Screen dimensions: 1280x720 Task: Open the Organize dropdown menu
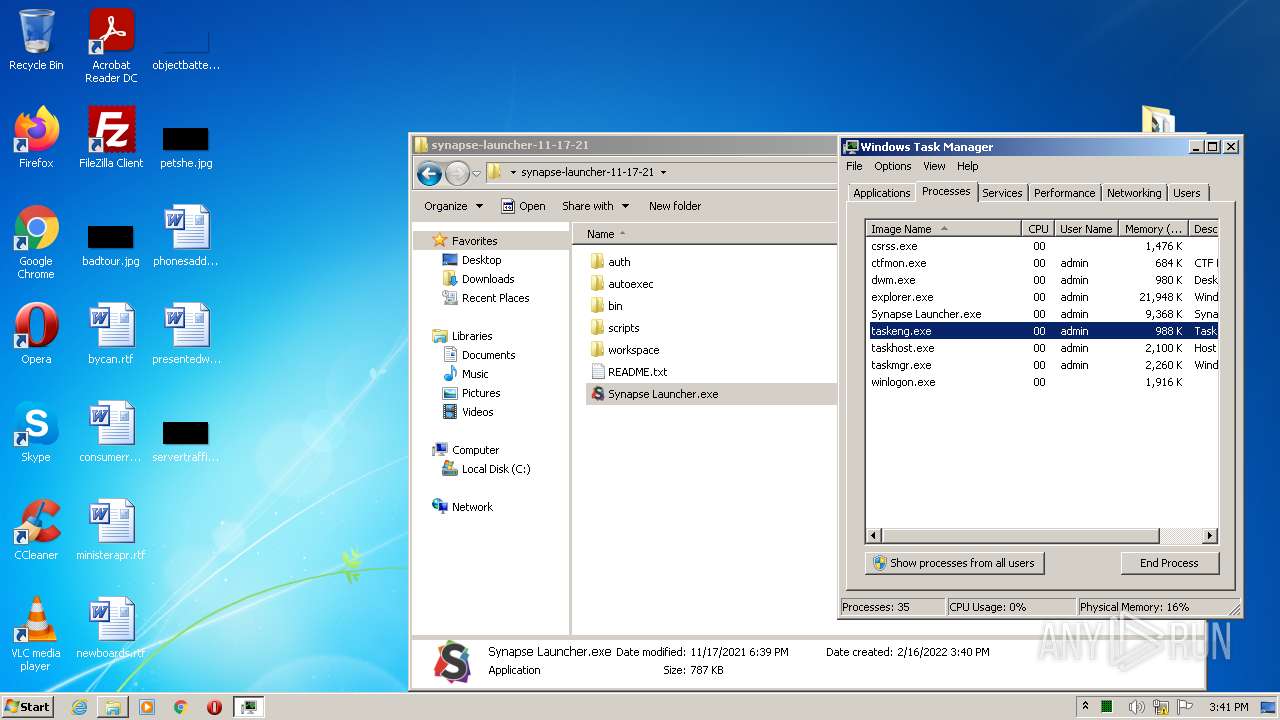coord(453,206)
